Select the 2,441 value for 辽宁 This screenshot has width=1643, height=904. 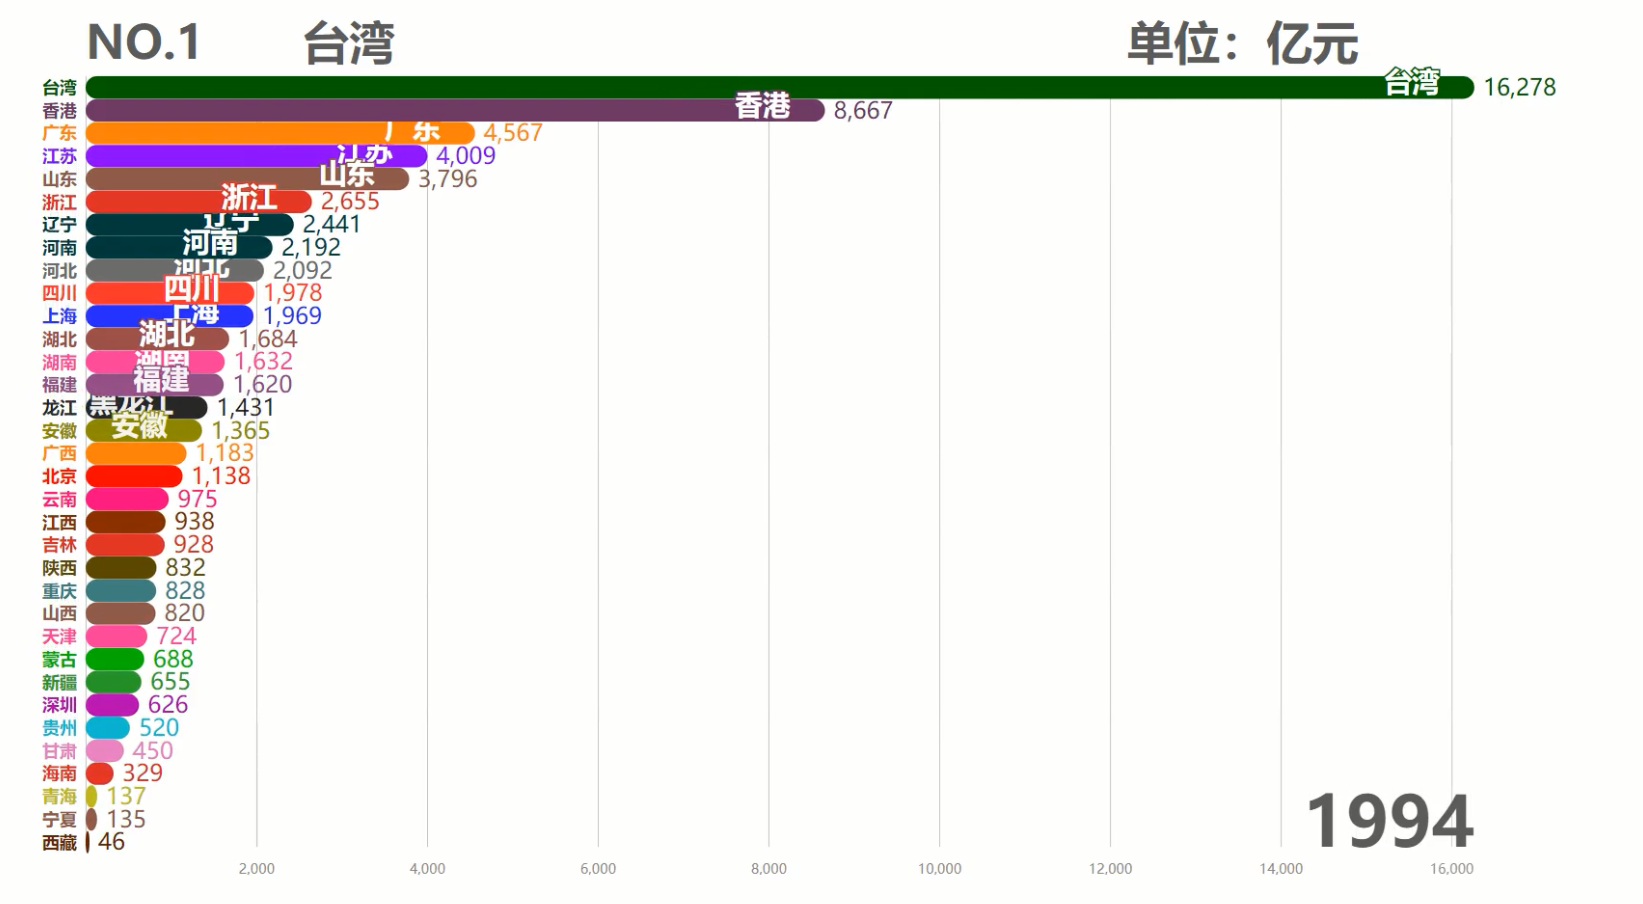(331, 224)
